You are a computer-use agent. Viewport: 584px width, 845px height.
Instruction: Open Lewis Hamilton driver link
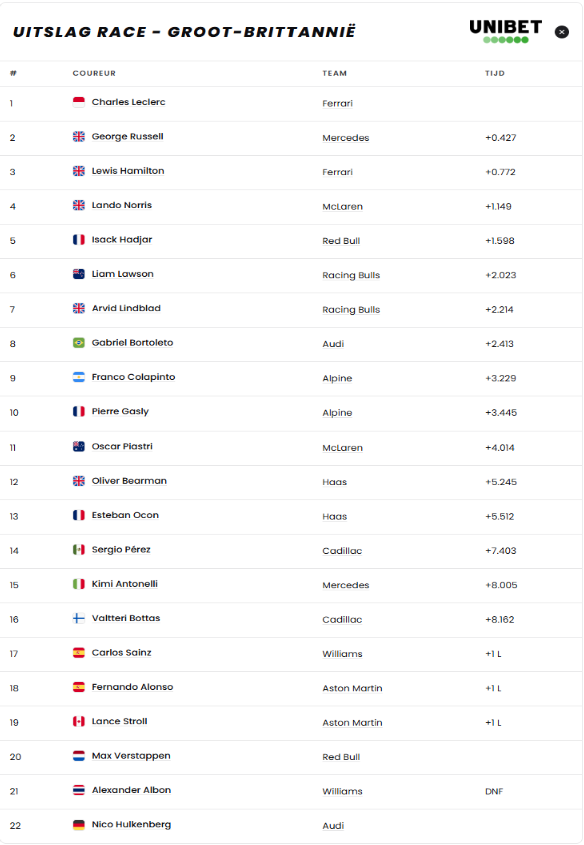pos(128,171)
